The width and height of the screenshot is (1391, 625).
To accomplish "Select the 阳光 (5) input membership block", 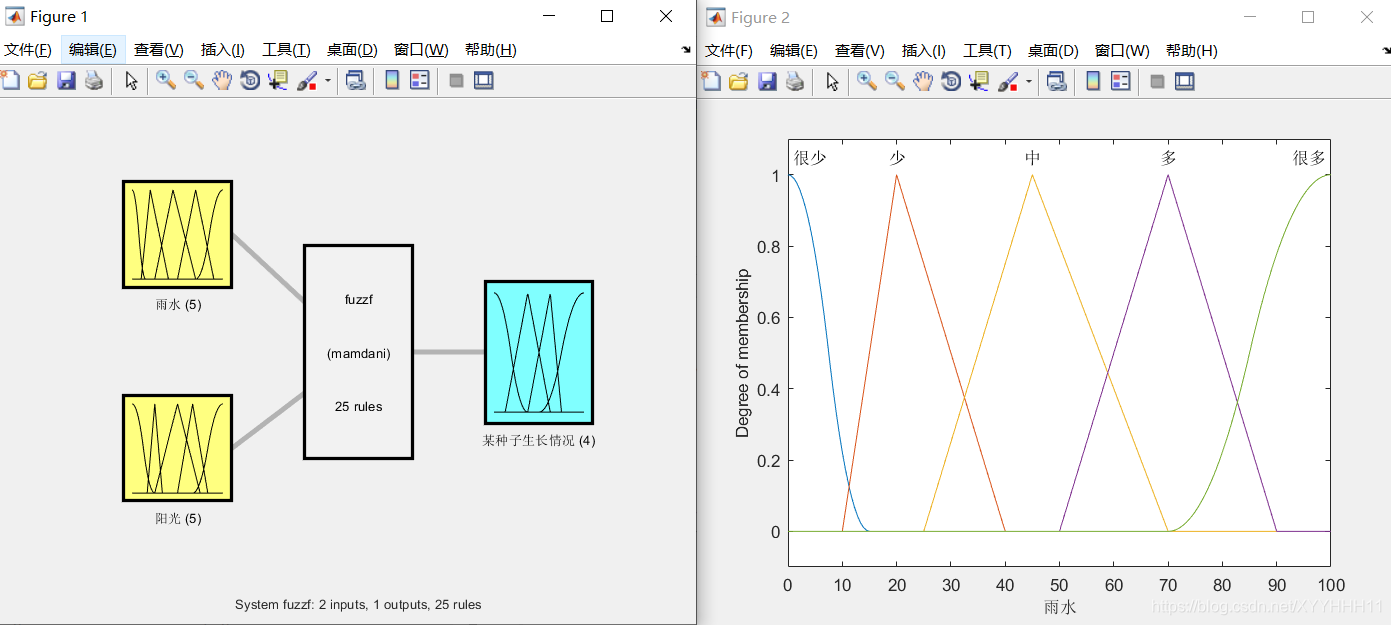I will tap(177, 448).
